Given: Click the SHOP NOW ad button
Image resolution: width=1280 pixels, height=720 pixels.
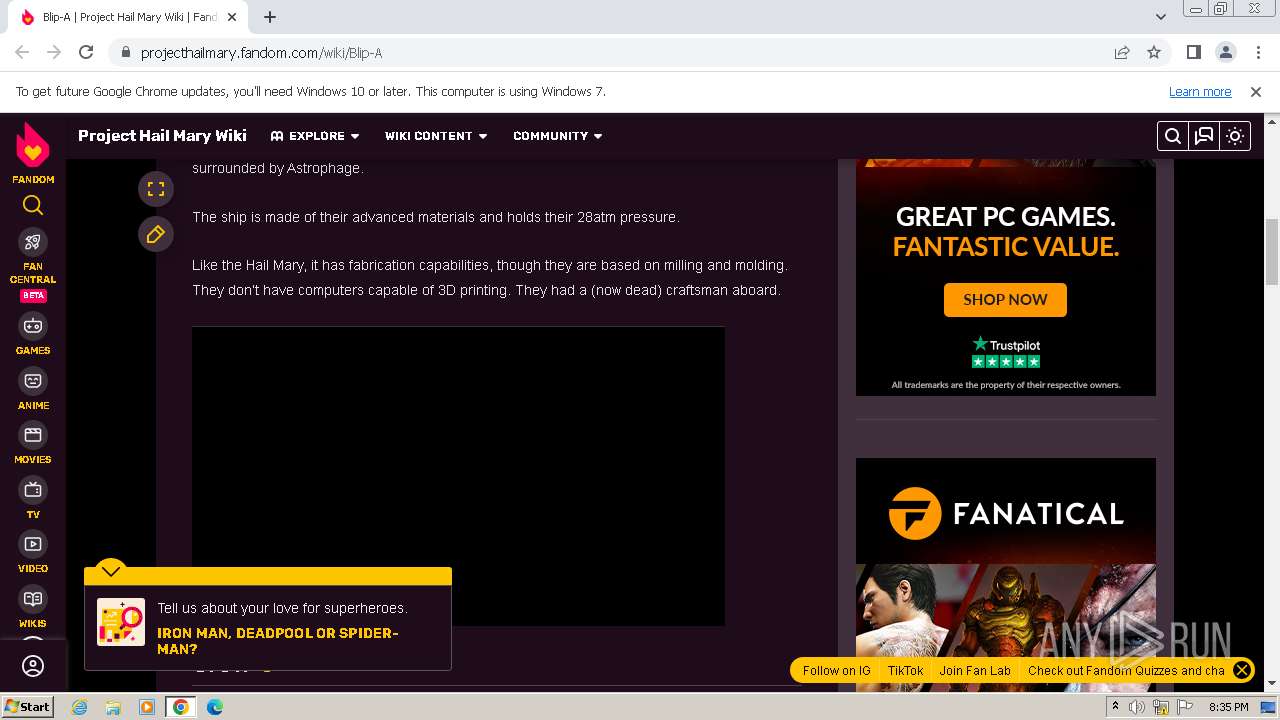Looking at the screenshot, I should 1005,300.
